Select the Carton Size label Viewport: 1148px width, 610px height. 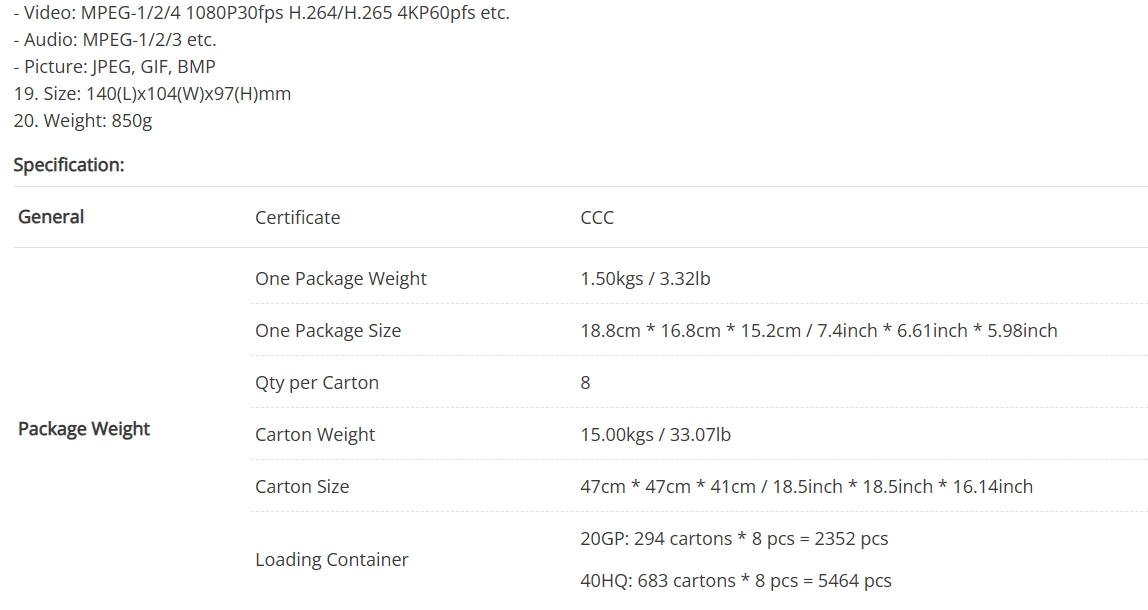302,486
